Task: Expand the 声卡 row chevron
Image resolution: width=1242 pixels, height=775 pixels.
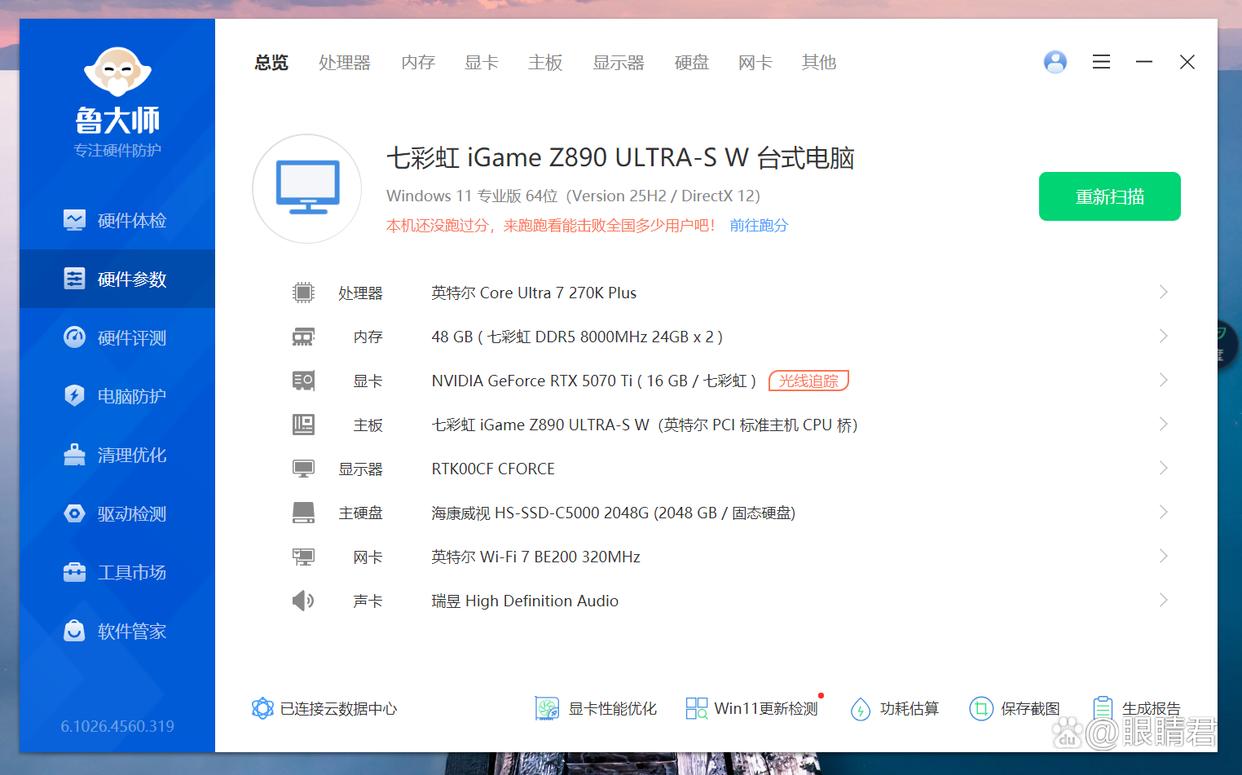Action: pyautogui.click(x=1163, y=600)
